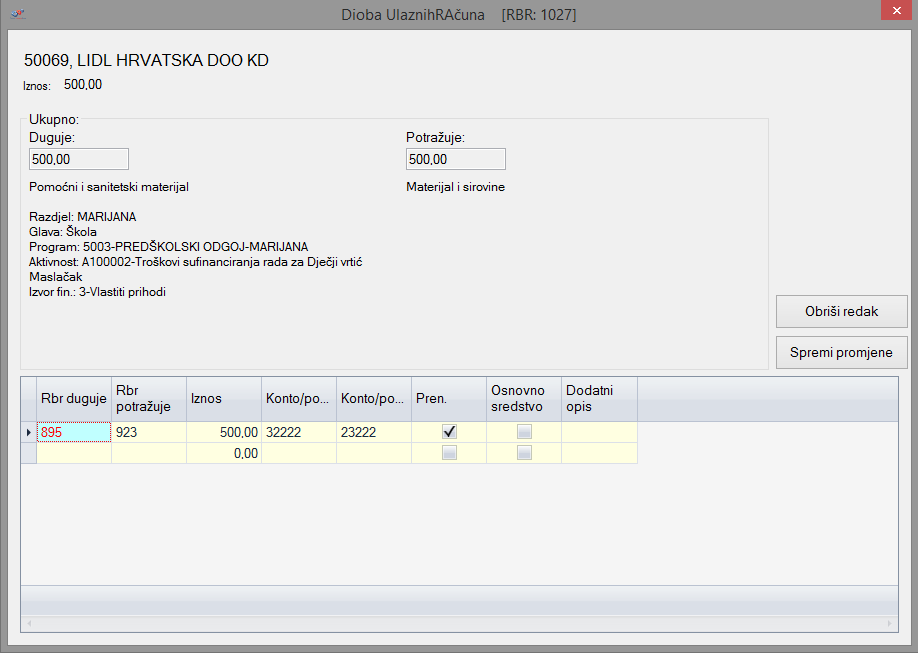
Task: Click the Spremi promjene button
Action: click(x=841, y=352)
